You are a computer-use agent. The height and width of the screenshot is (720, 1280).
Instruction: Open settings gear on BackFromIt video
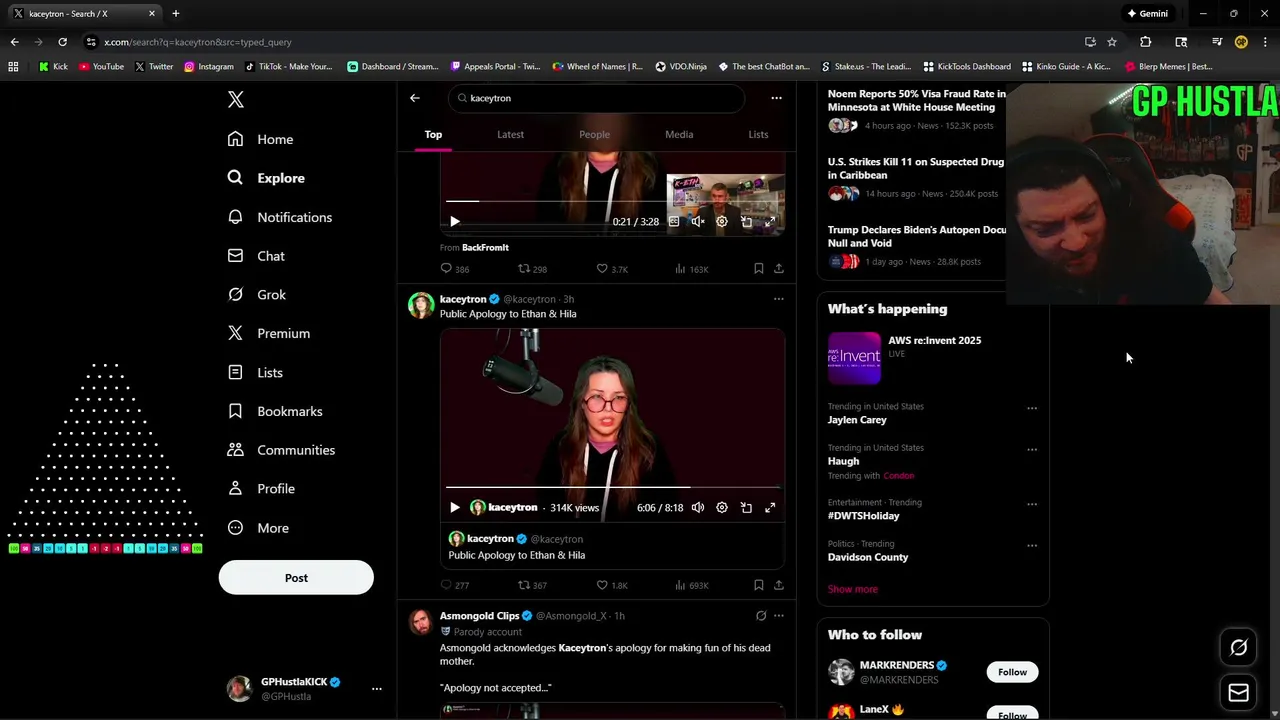click(x=722, y=222)
